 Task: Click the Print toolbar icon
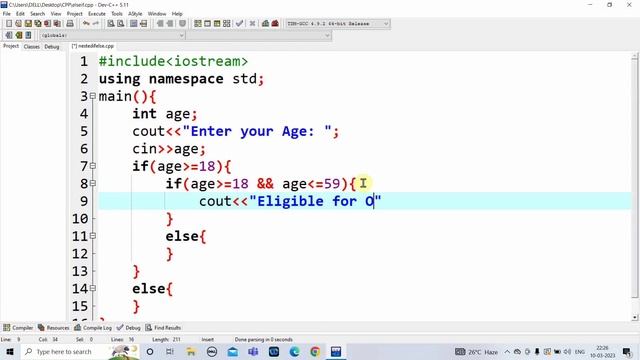(70, 24)
